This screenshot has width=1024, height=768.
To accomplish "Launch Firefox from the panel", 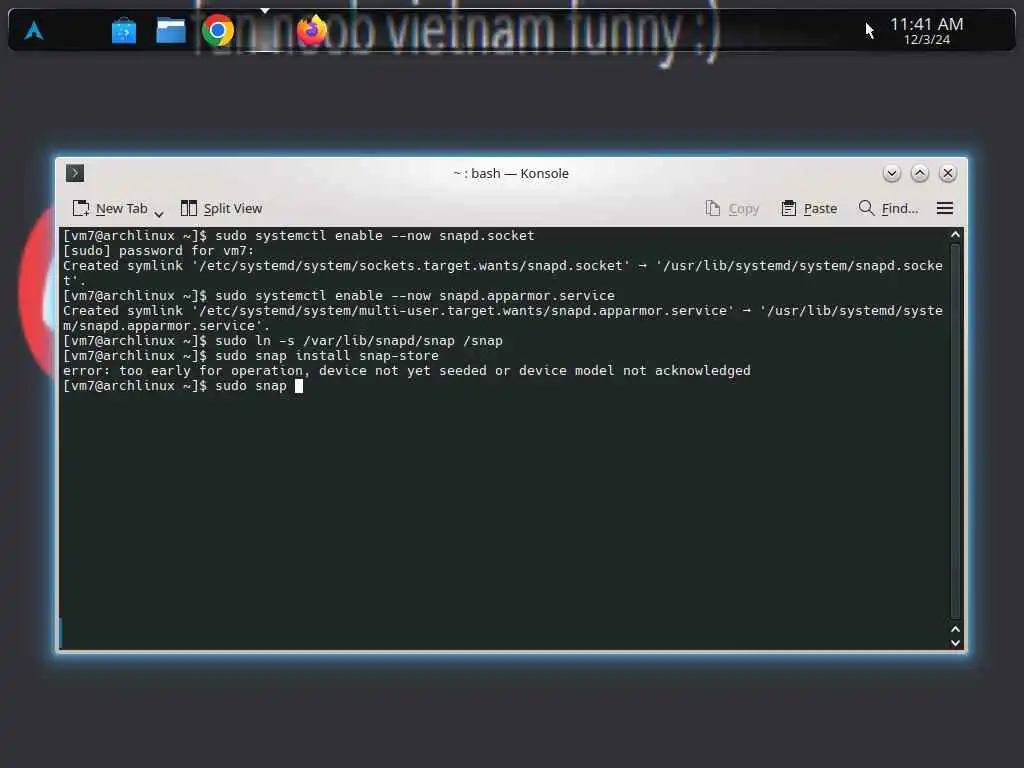I will click(x=312, y=30).
